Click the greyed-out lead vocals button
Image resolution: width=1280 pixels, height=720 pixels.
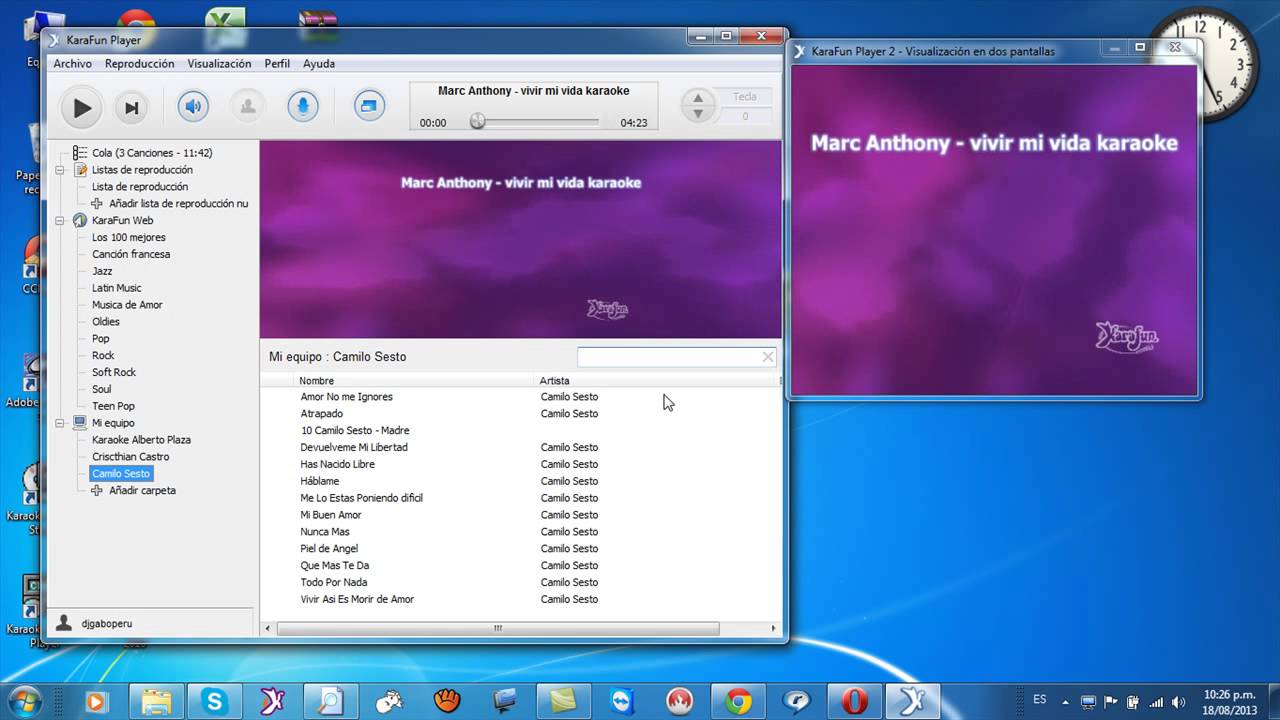247,106
